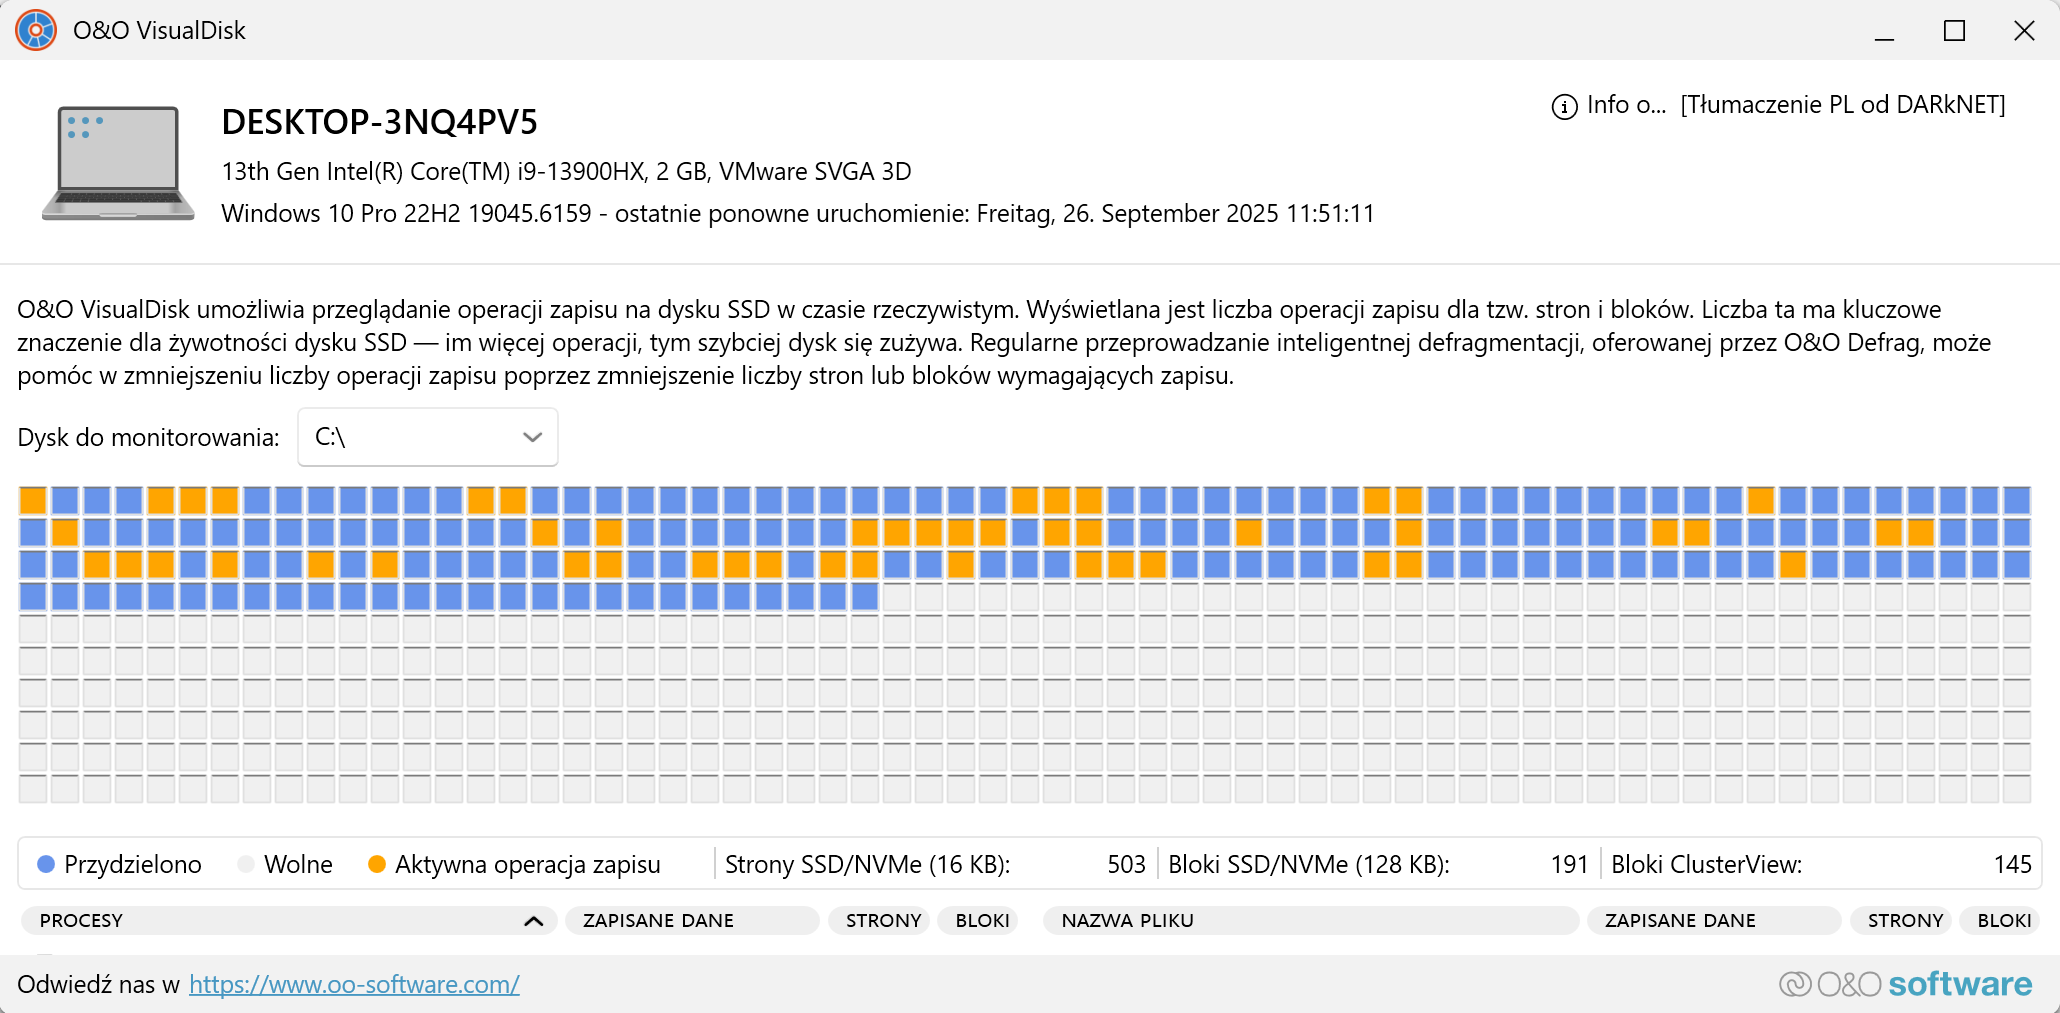Click the orange Aktywna operacja zapisu dot

[x=377, y=864]
